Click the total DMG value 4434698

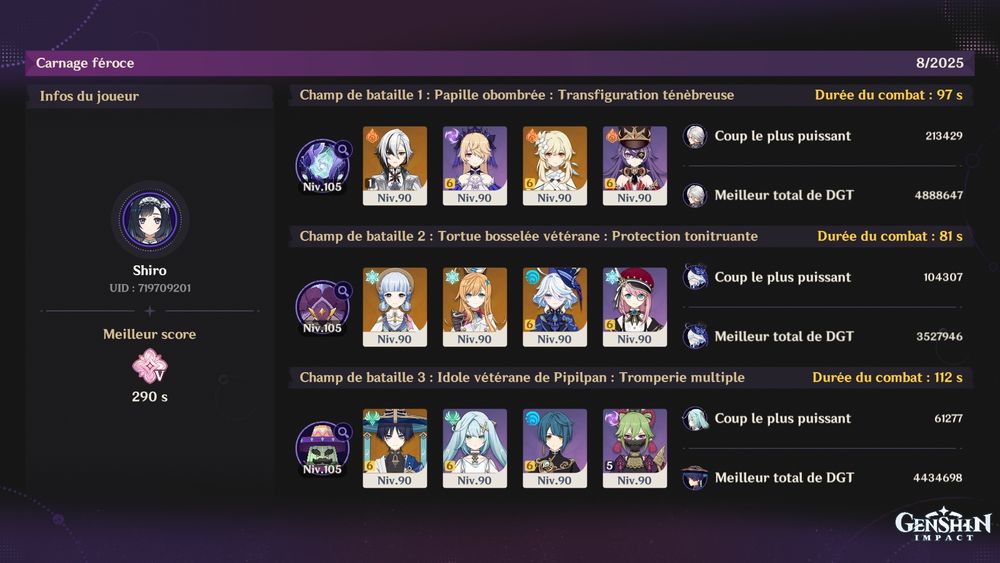[938, 478]
